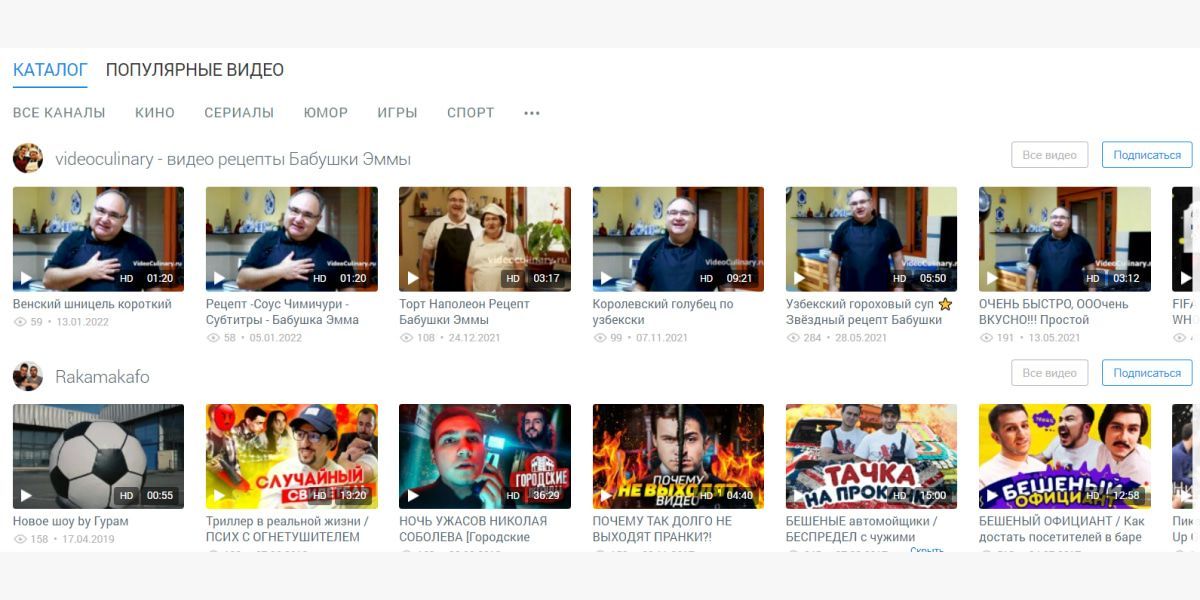This screenshot has height=600, width=1200.
Task: Open the Венский шницель короткий title link
Action: tap(92, 304)
